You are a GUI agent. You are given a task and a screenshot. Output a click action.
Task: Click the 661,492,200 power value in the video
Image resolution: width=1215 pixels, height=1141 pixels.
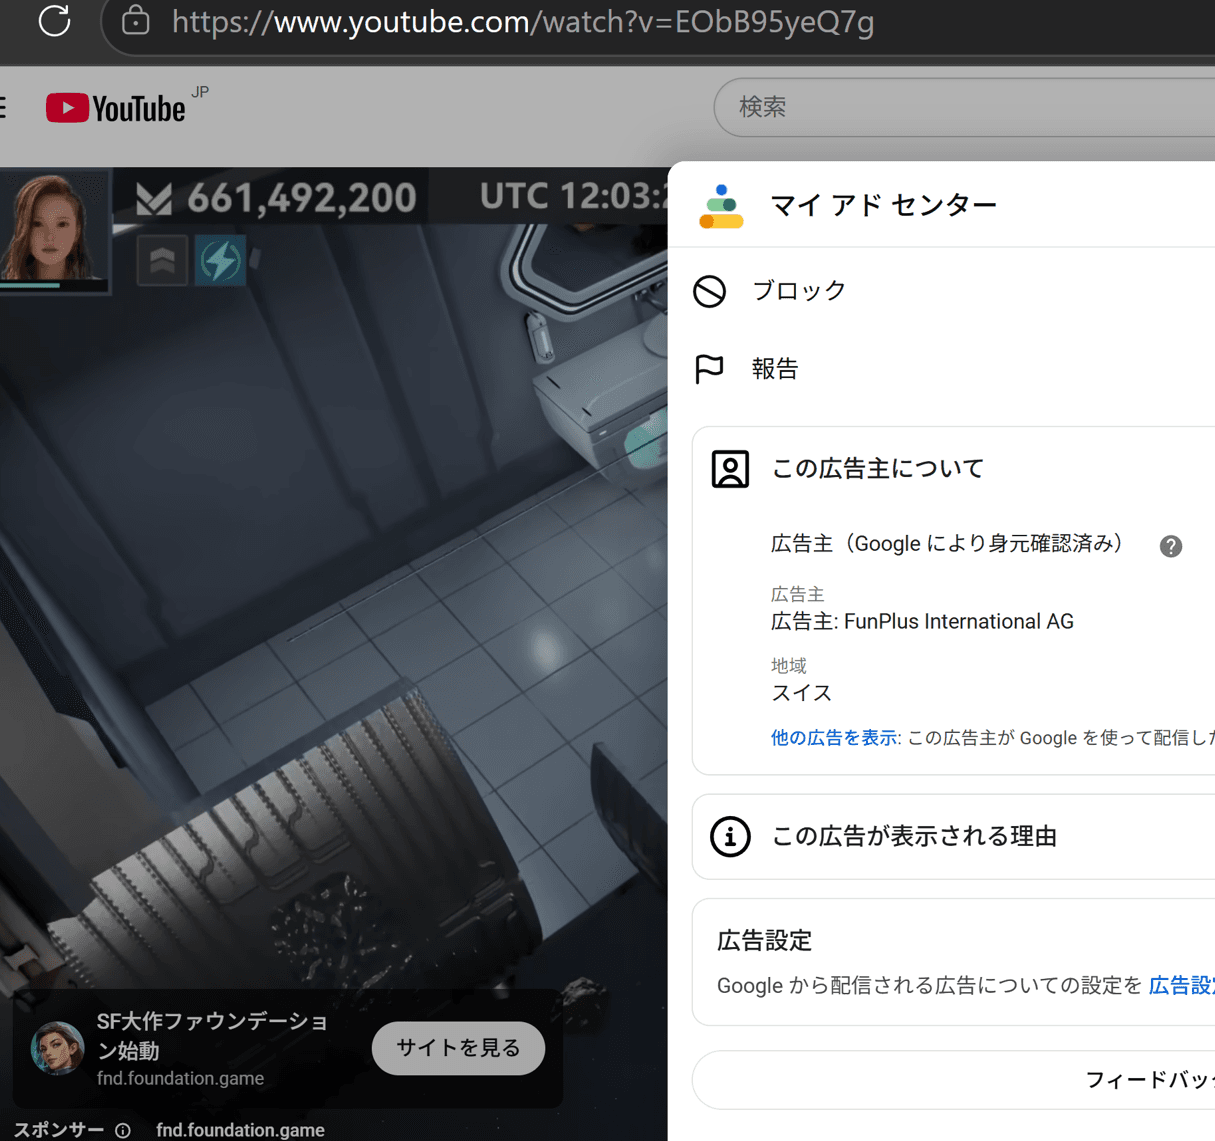click(x=301, y=198)
